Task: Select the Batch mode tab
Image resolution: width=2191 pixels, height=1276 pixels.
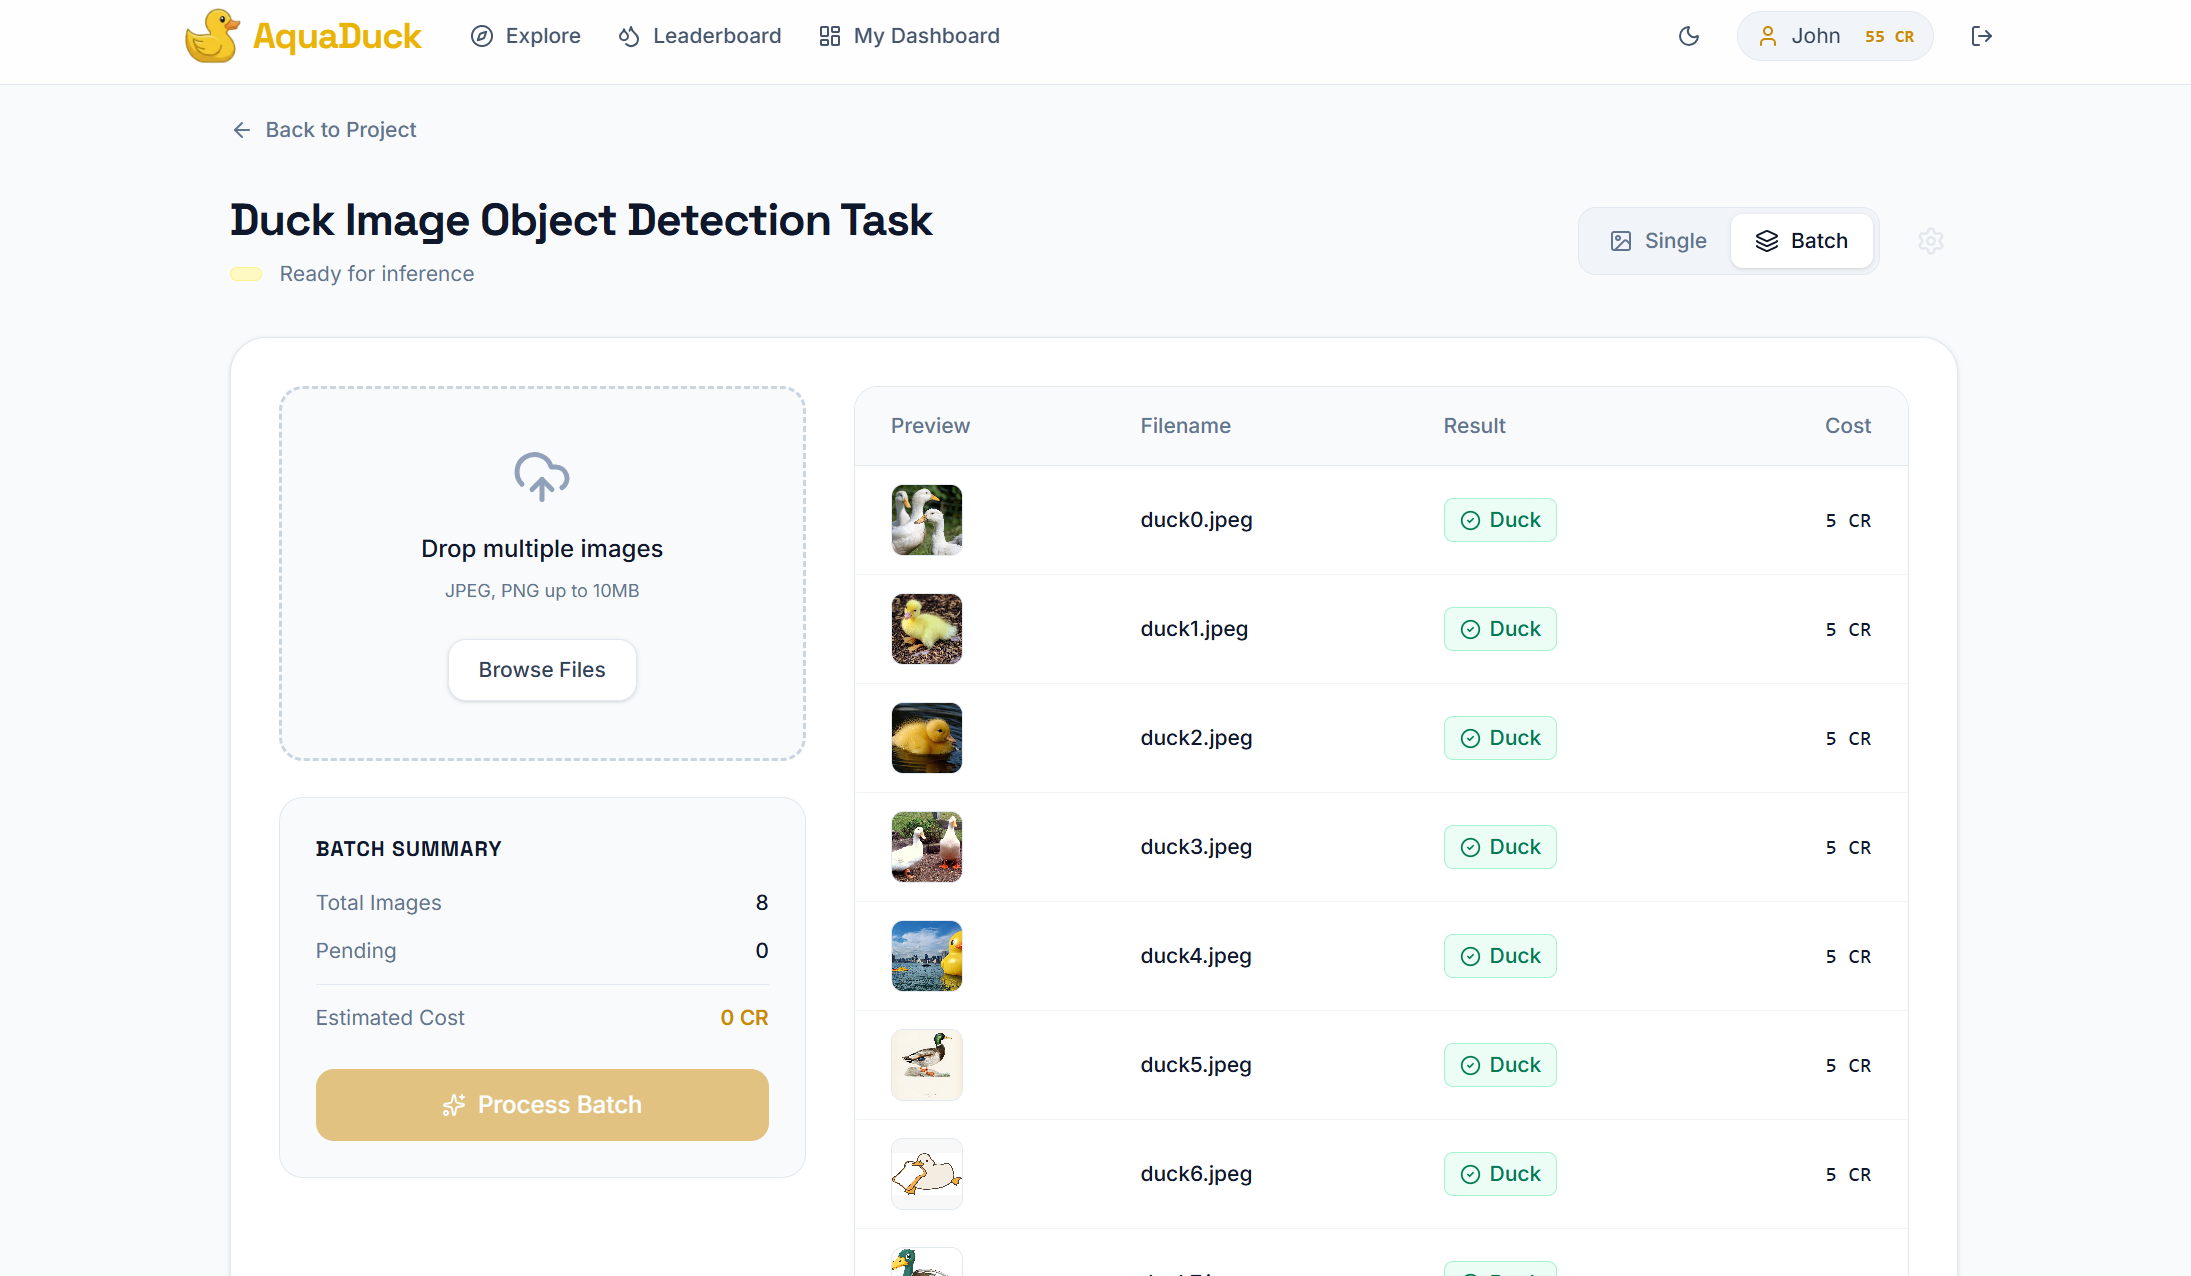Action: [x=1802, y=241]
